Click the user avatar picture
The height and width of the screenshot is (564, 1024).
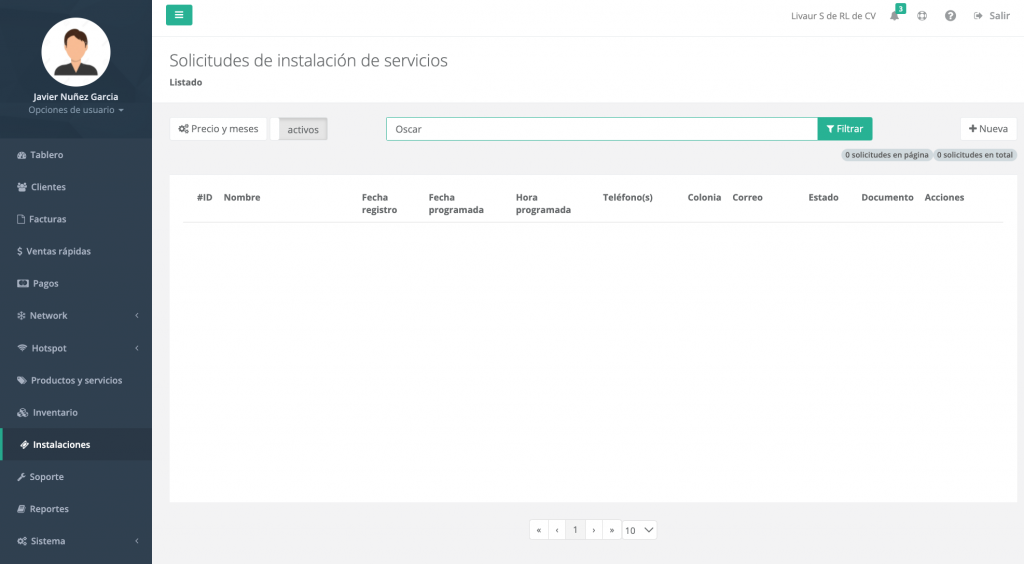pos(76,52)
